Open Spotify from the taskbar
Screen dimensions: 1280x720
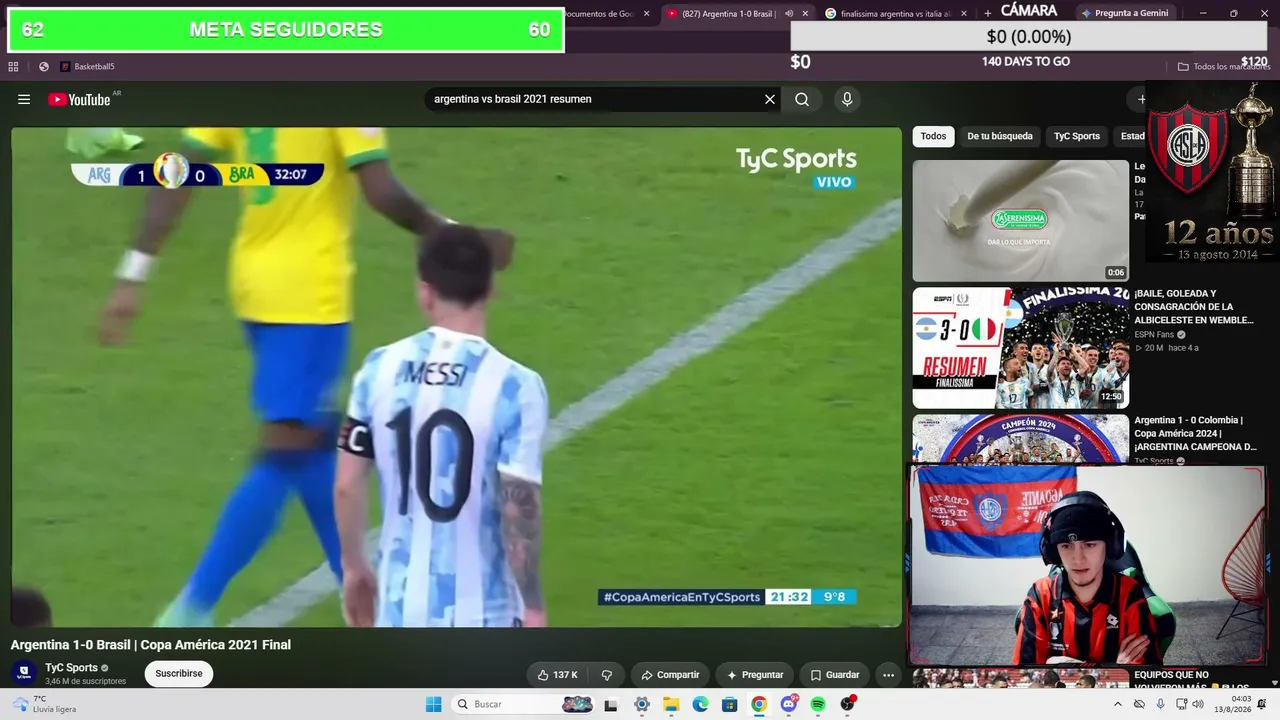point(818,704)
